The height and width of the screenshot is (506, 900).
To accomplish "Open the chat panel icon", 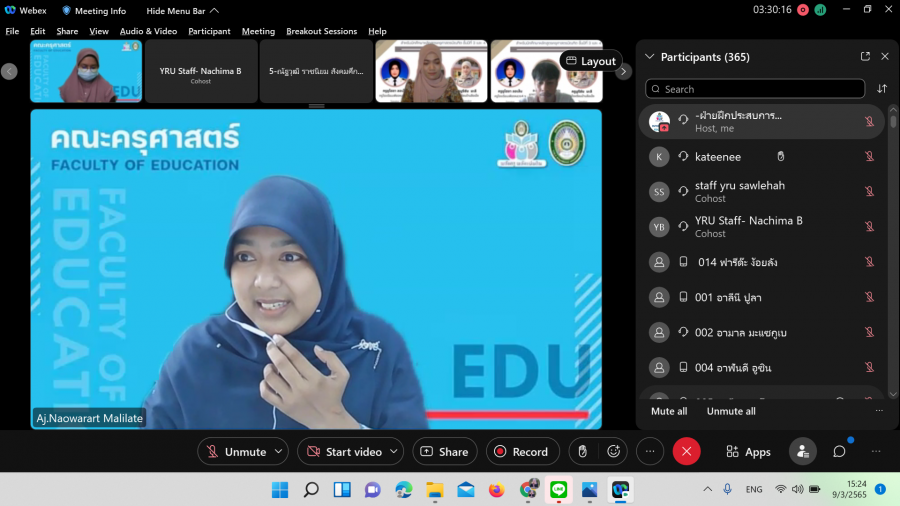I will tap(839, 452).
